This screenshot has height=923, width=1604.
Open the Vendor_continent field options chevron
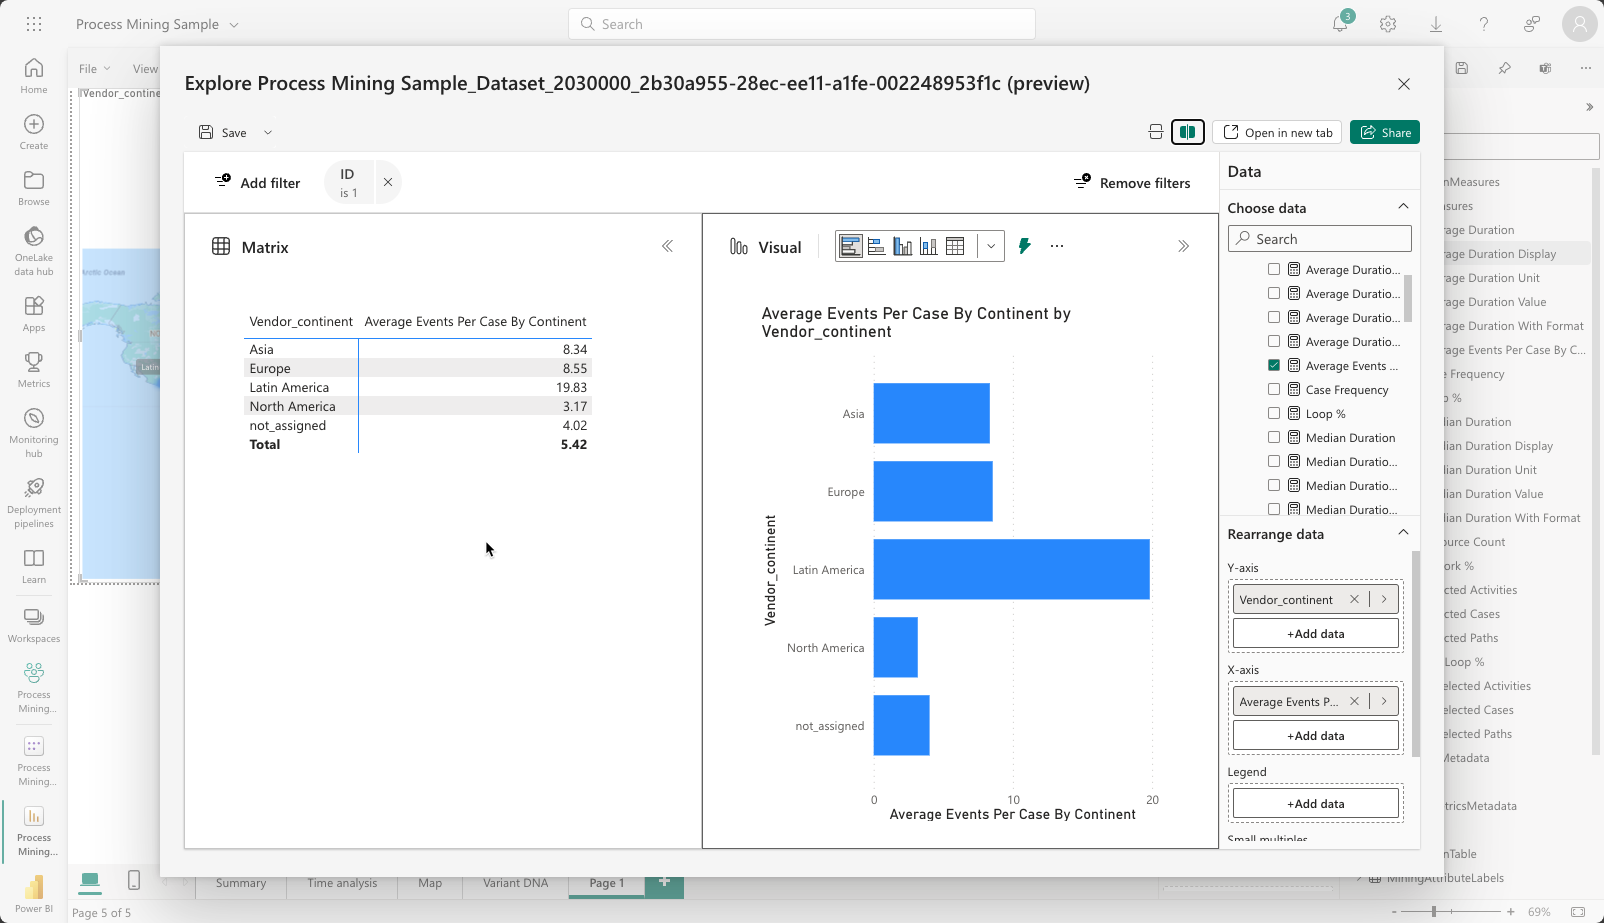[x=1384, y=599]
